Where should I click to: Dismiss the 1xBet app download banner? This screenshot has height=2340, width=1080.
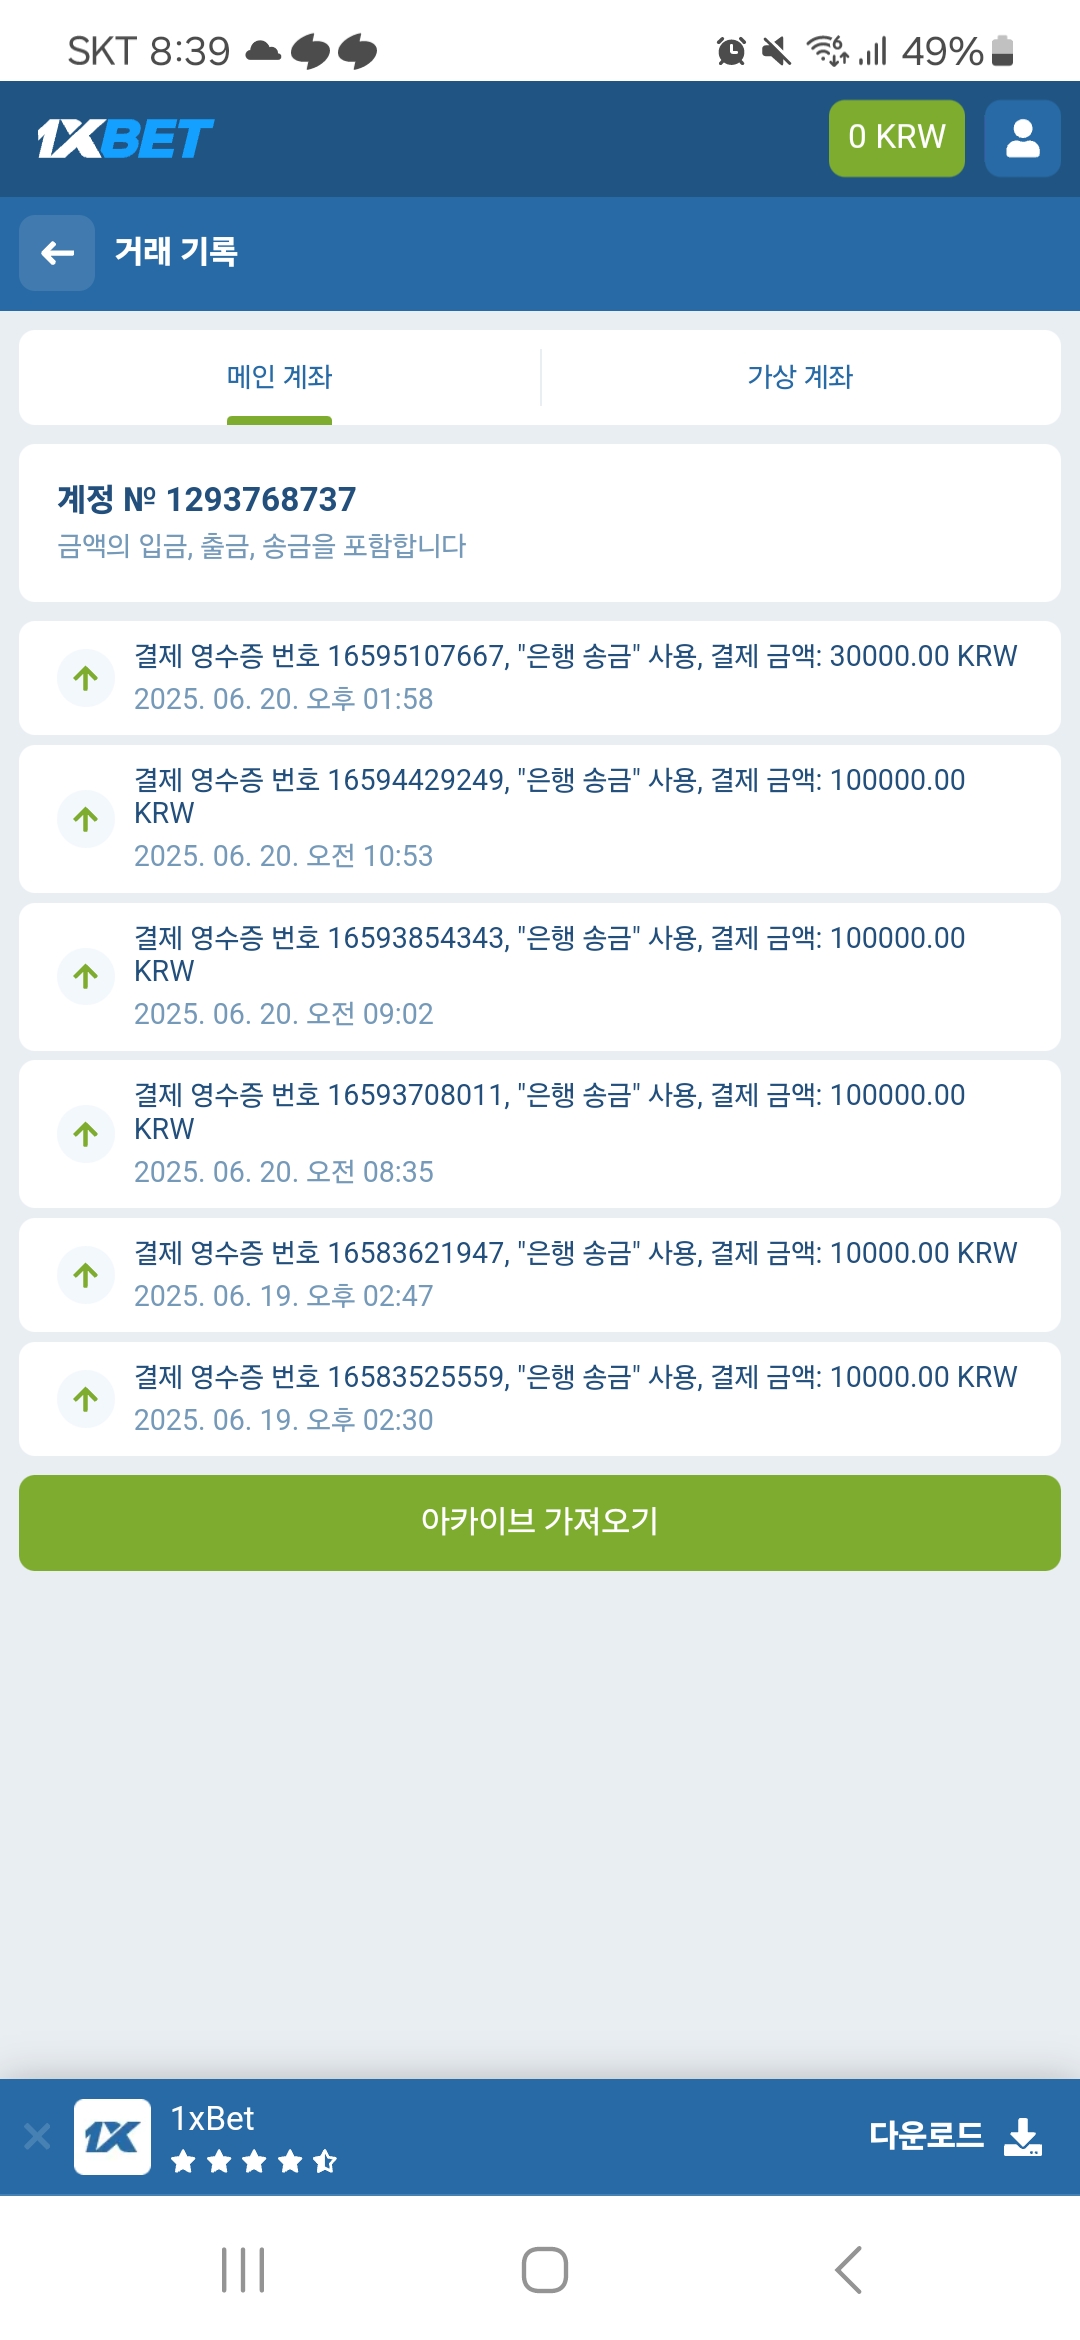tap(37, 2136)
